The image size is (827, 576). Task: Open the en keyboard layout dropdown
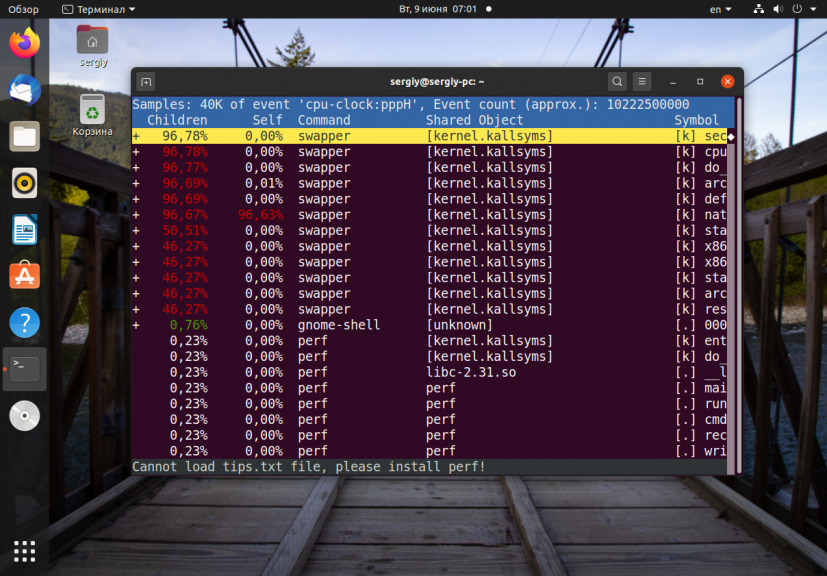pos(720,9)
